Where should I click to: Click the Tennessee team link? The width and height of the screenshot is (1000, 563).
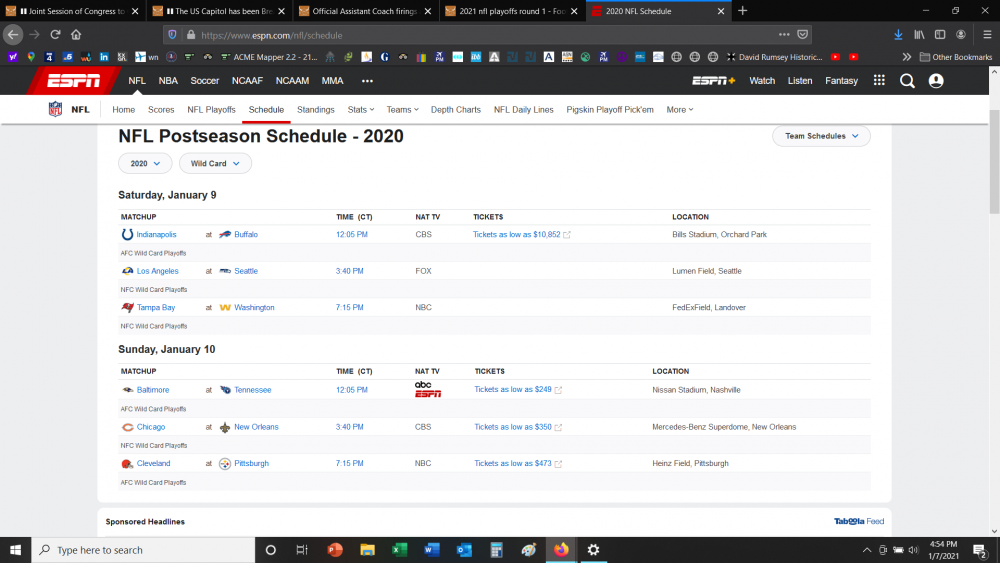(x=252, y=390)
